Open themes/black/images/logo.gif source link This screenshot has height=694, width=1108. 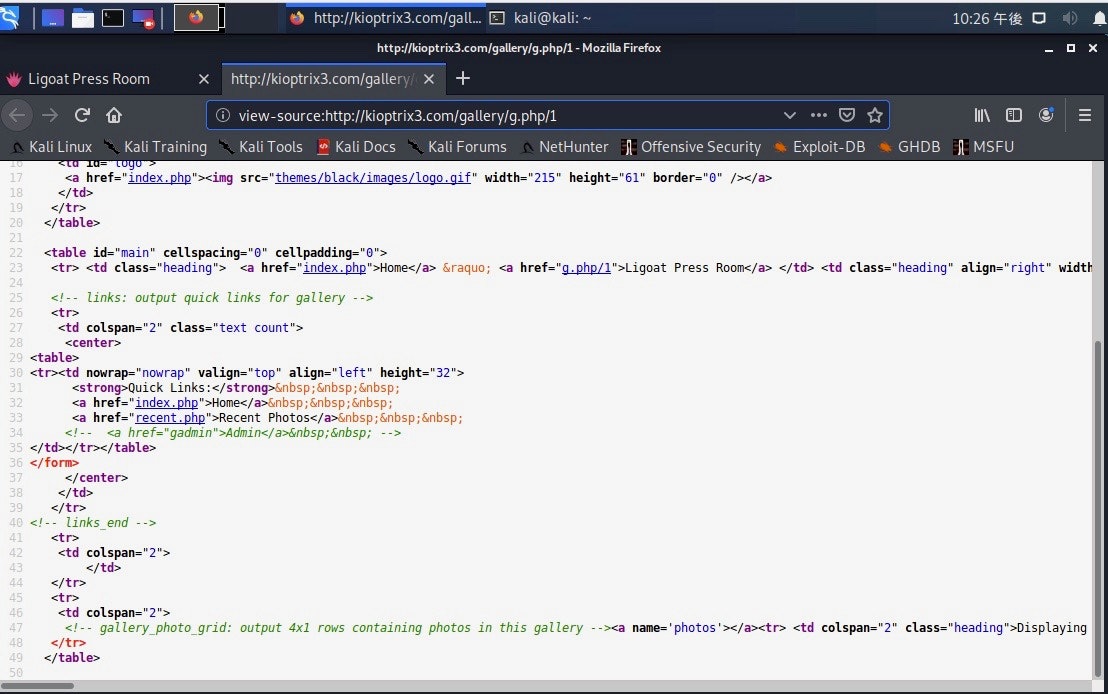pos(372,178)
